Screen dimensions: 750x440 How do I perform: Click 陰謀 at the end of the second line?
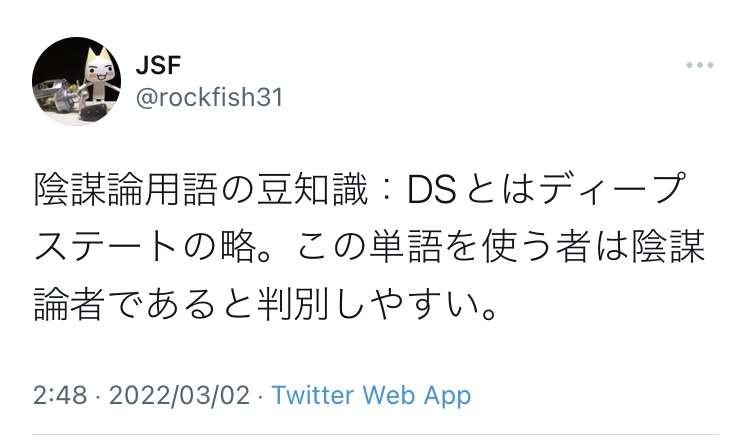click(668, 247)
